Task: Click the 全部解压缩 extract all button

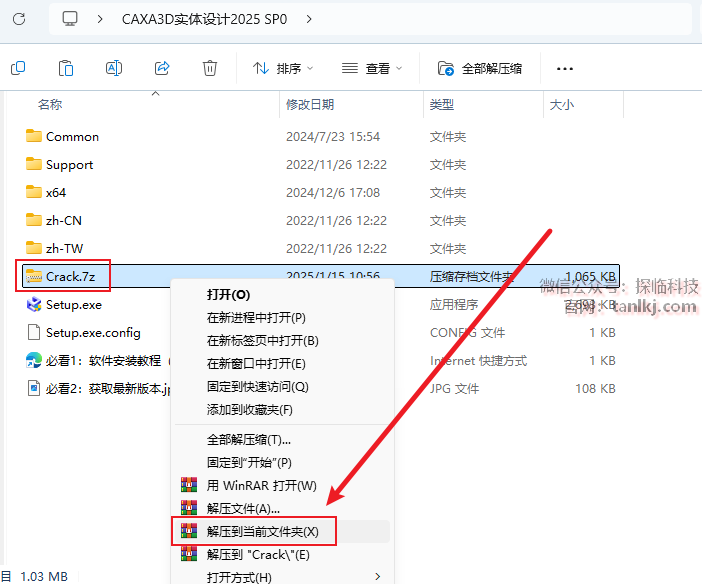Action: click(479, 69)
